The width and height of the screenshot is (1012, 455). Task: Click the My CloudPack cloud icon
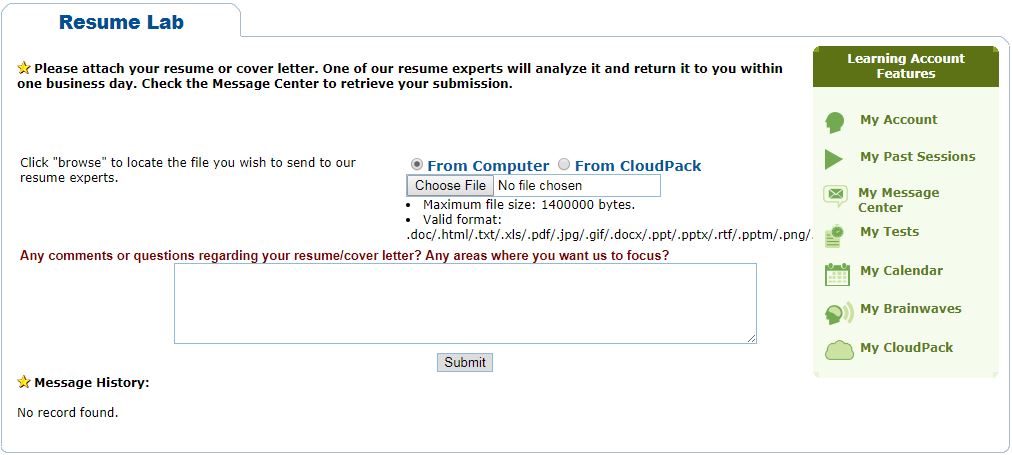click(x=838, y=350)
